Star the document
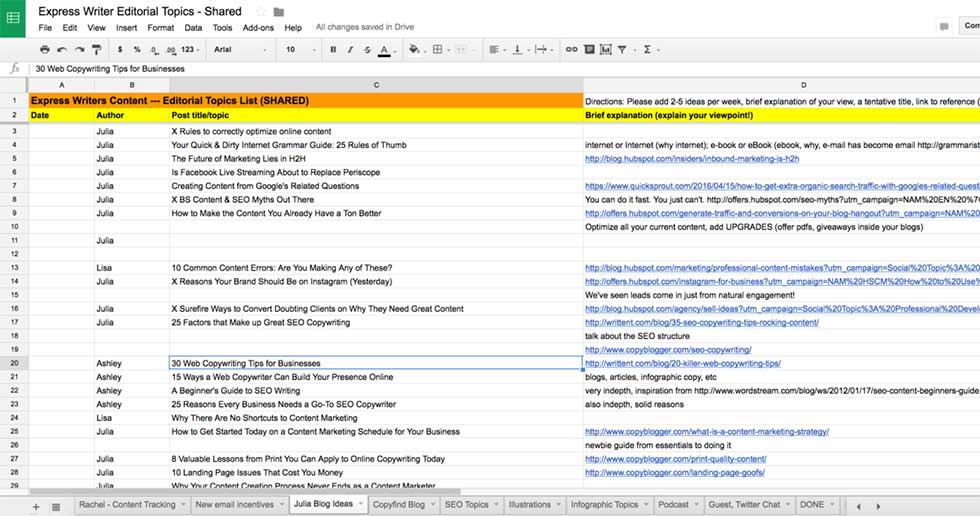 click(x=261, y=12)
